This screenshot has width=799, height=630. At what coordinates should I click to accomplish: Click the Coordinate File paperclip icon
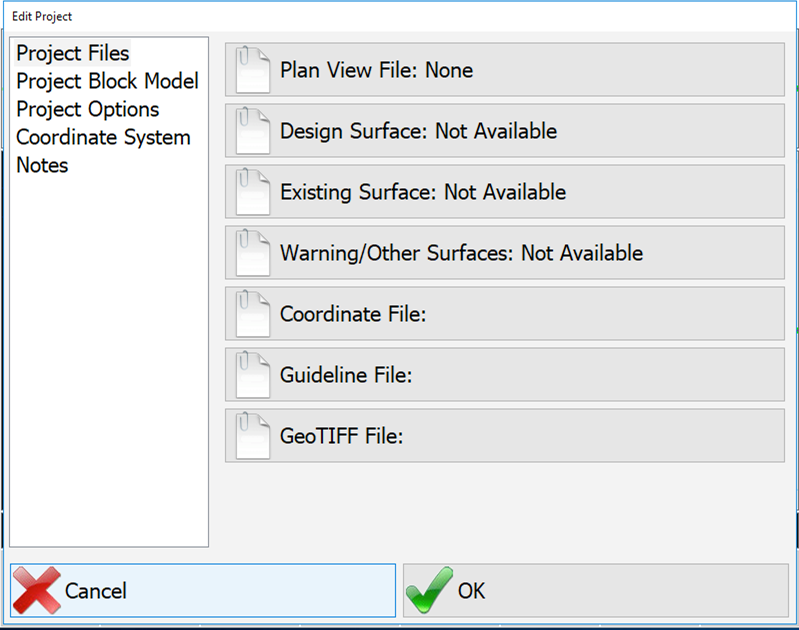pos(252,314)
